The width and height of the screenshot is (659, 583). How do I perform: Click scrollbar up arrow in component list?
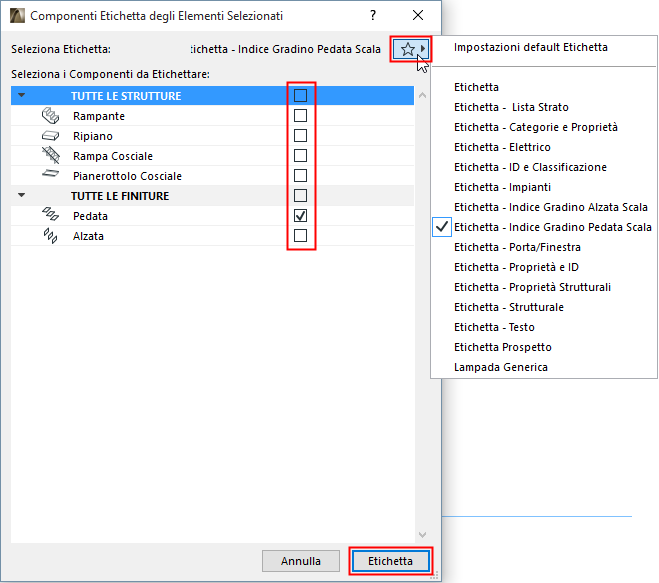(422, 95)
